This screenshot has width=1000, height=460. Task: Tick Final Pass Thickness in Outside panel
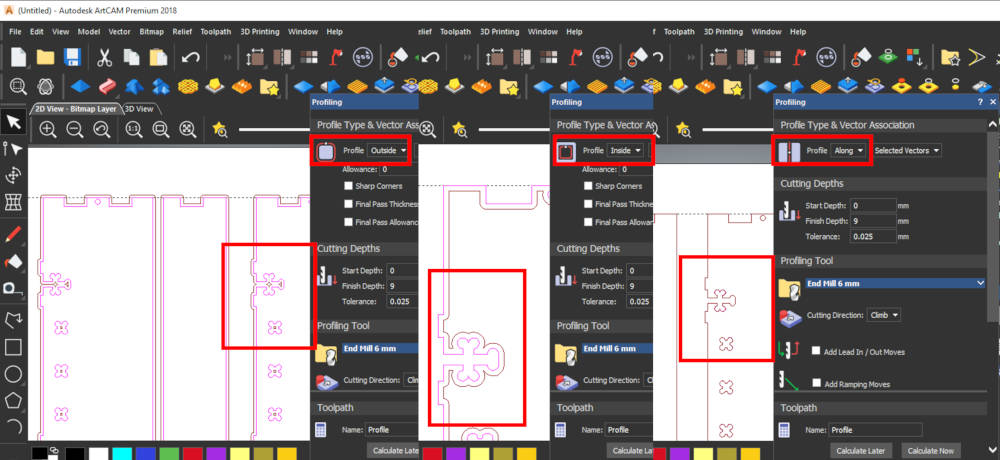[x=348, y=204]
